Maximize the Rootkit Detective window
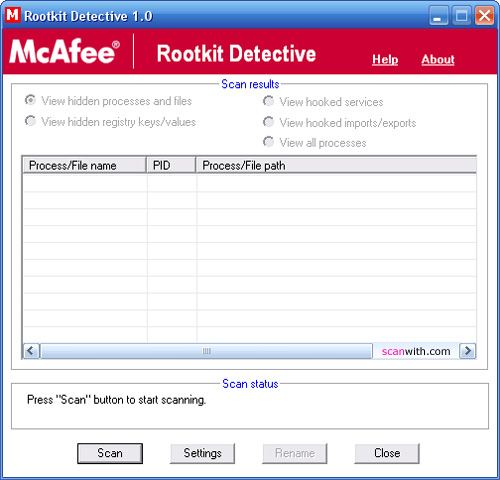 pyautogui.click(x=462, y=16)
